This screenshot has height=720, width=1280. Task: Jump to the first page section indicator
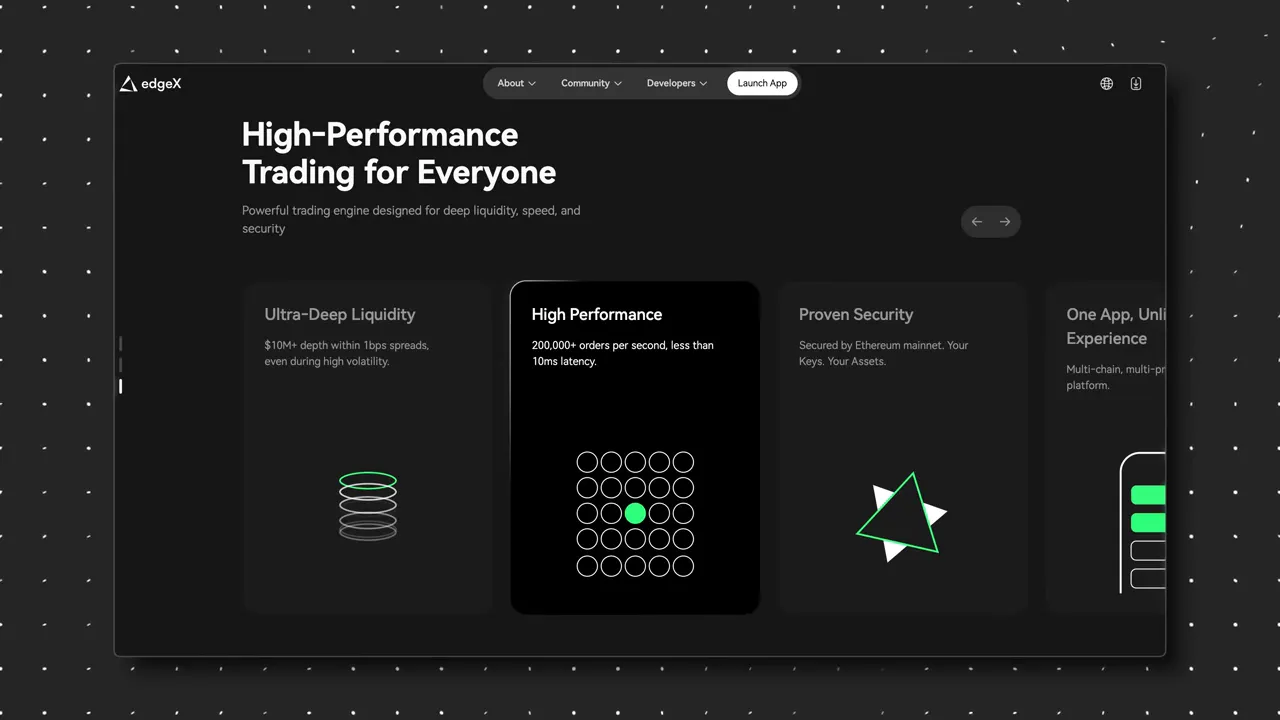[121, 344]
